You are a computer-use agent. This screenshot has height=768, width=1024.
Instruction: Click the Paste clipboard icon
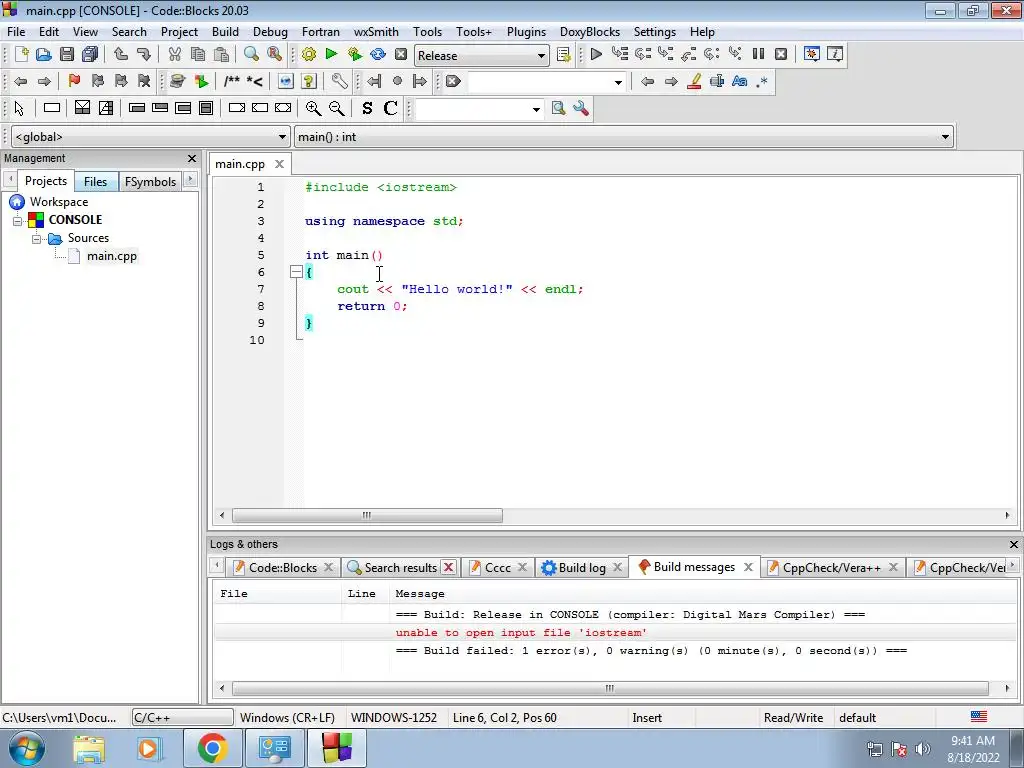pyautogui.click(x=221, y=54)
